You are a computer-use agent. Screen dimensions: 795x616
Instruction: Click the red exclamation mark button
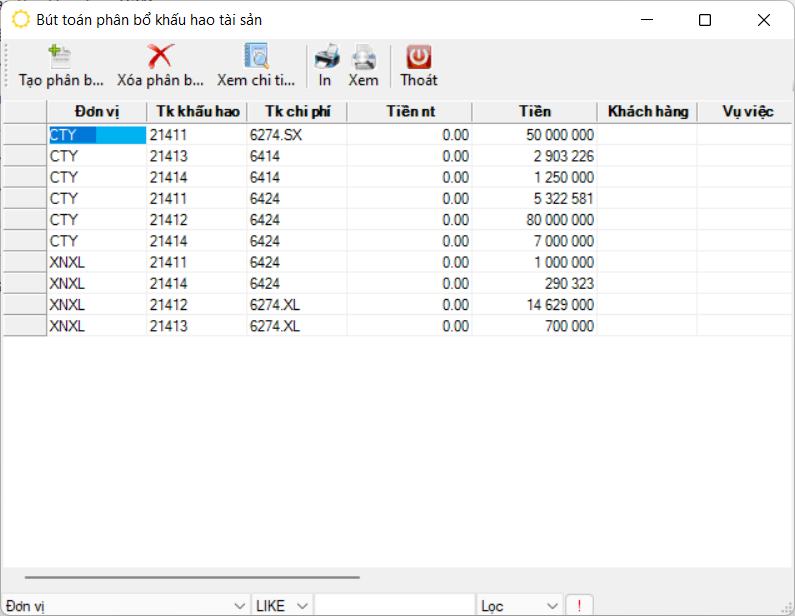(579, 606)
